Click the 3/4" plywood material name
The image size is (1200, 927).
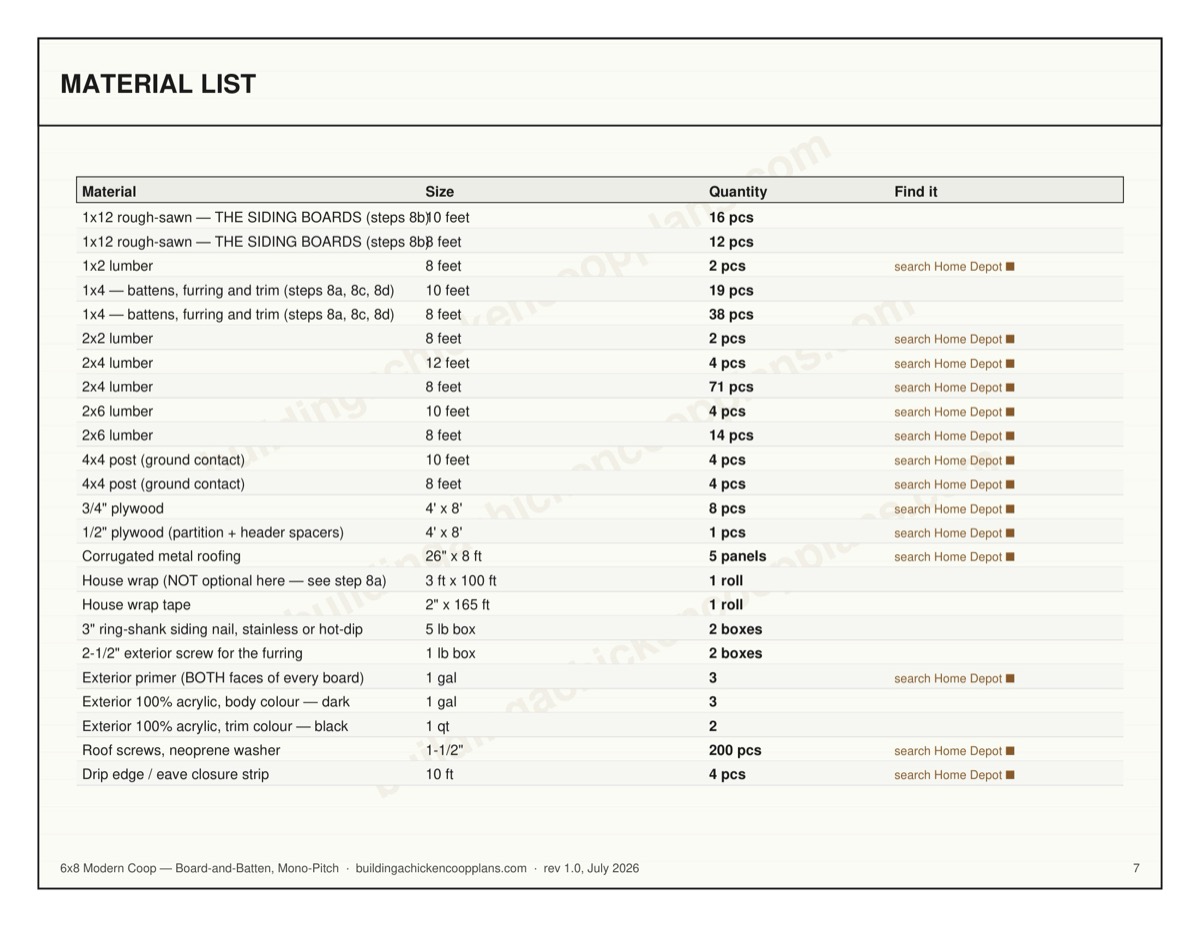coord(123,508)
